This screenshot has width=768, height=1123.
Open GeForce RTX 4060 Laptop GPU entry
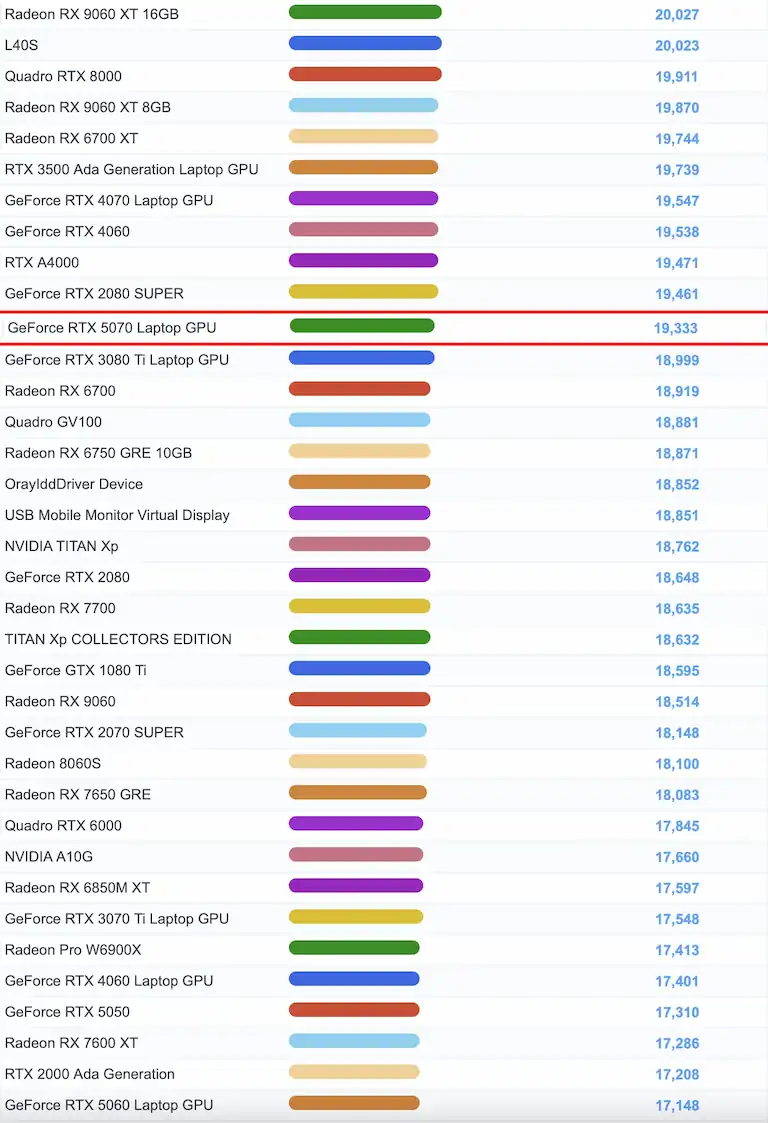109,981
